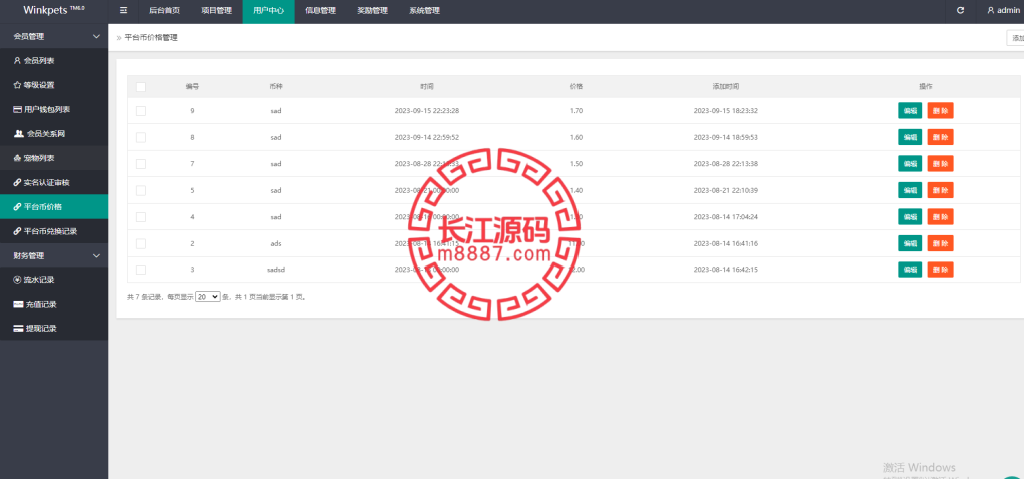Screen dimensions: 1024x479
Task: Open 会员关系网 in the sidebar
Action: coord(54,133)
